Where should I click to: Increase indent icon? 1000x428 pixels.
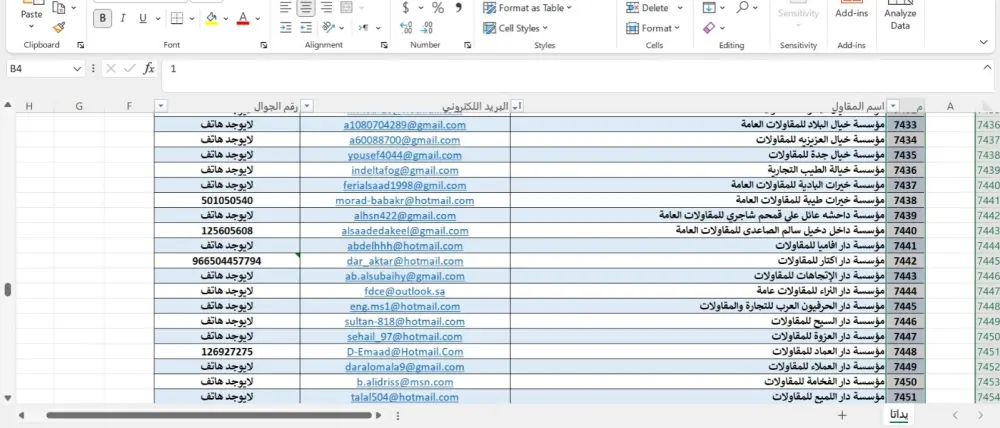[x=306, y=27]
